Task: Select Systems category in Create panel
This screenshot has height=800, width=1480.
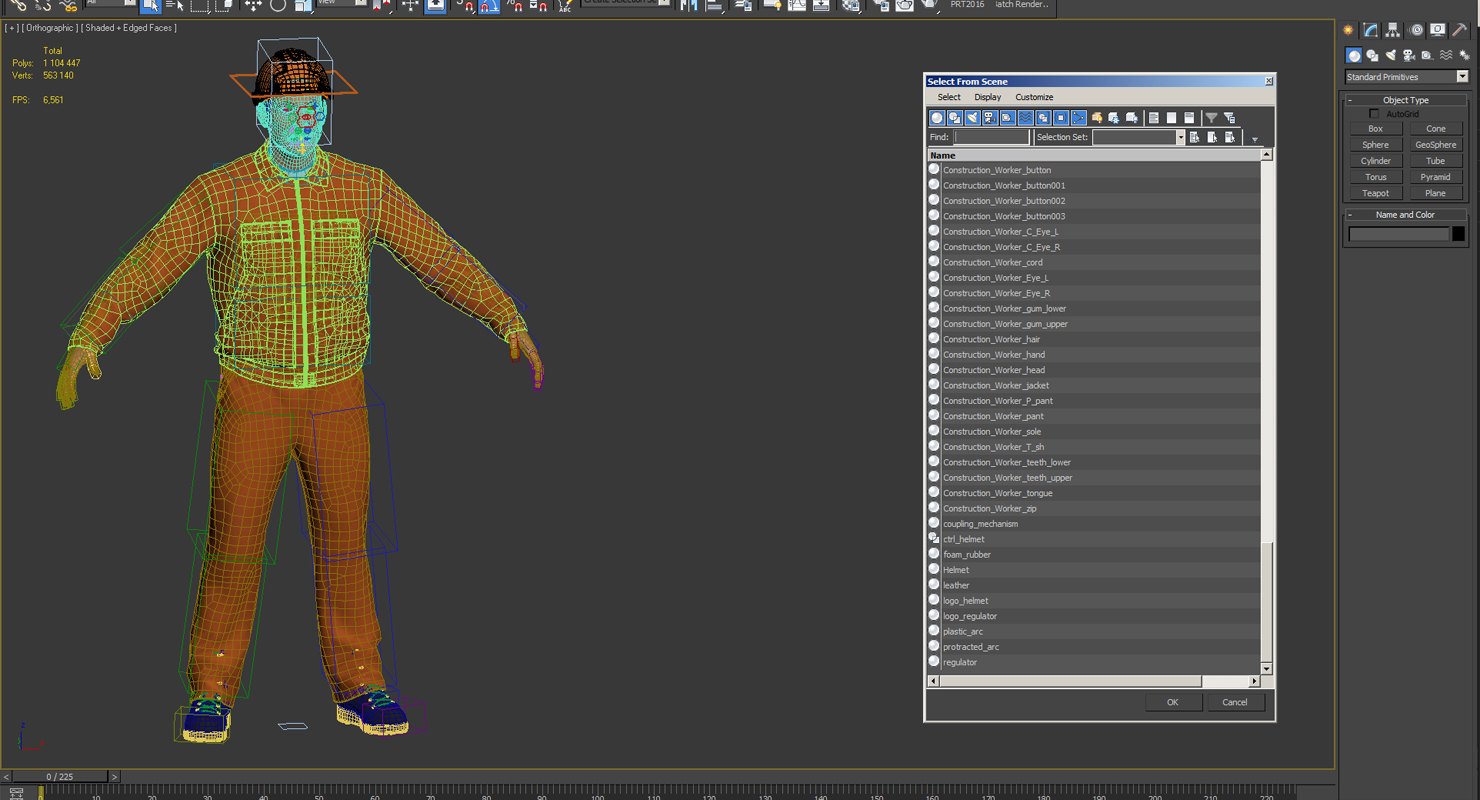Action: tap(1465, 56)
